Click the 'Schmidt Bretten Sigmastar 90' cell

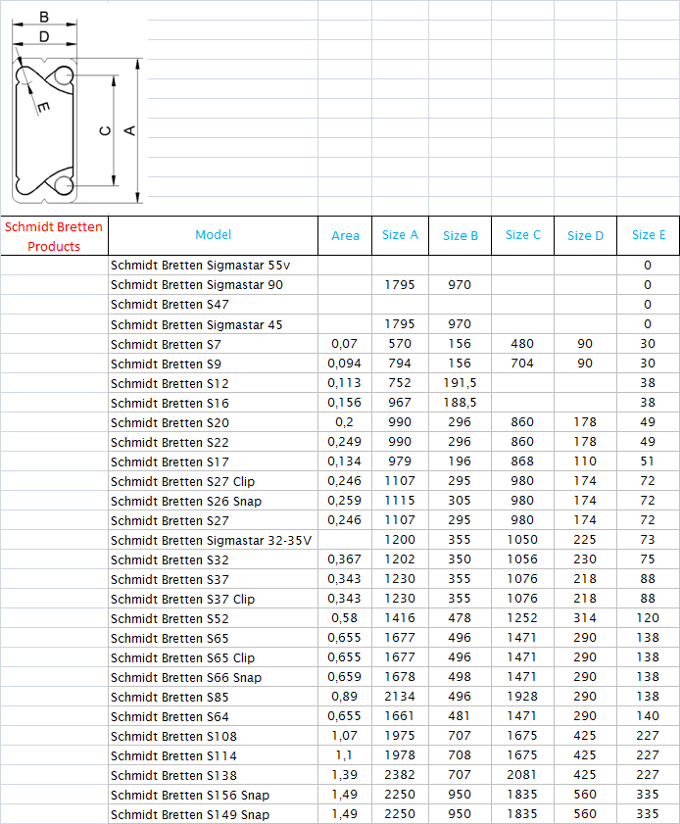tap(213, 285)
